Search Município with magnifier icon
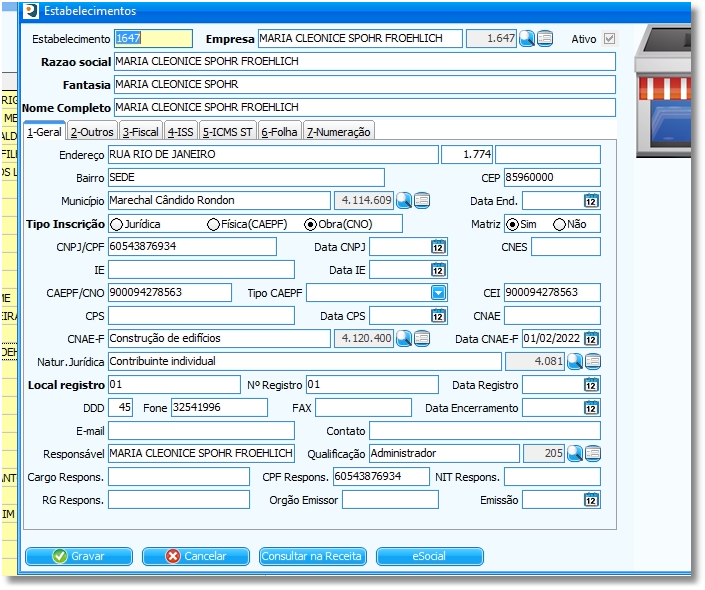 click(404, 201)
